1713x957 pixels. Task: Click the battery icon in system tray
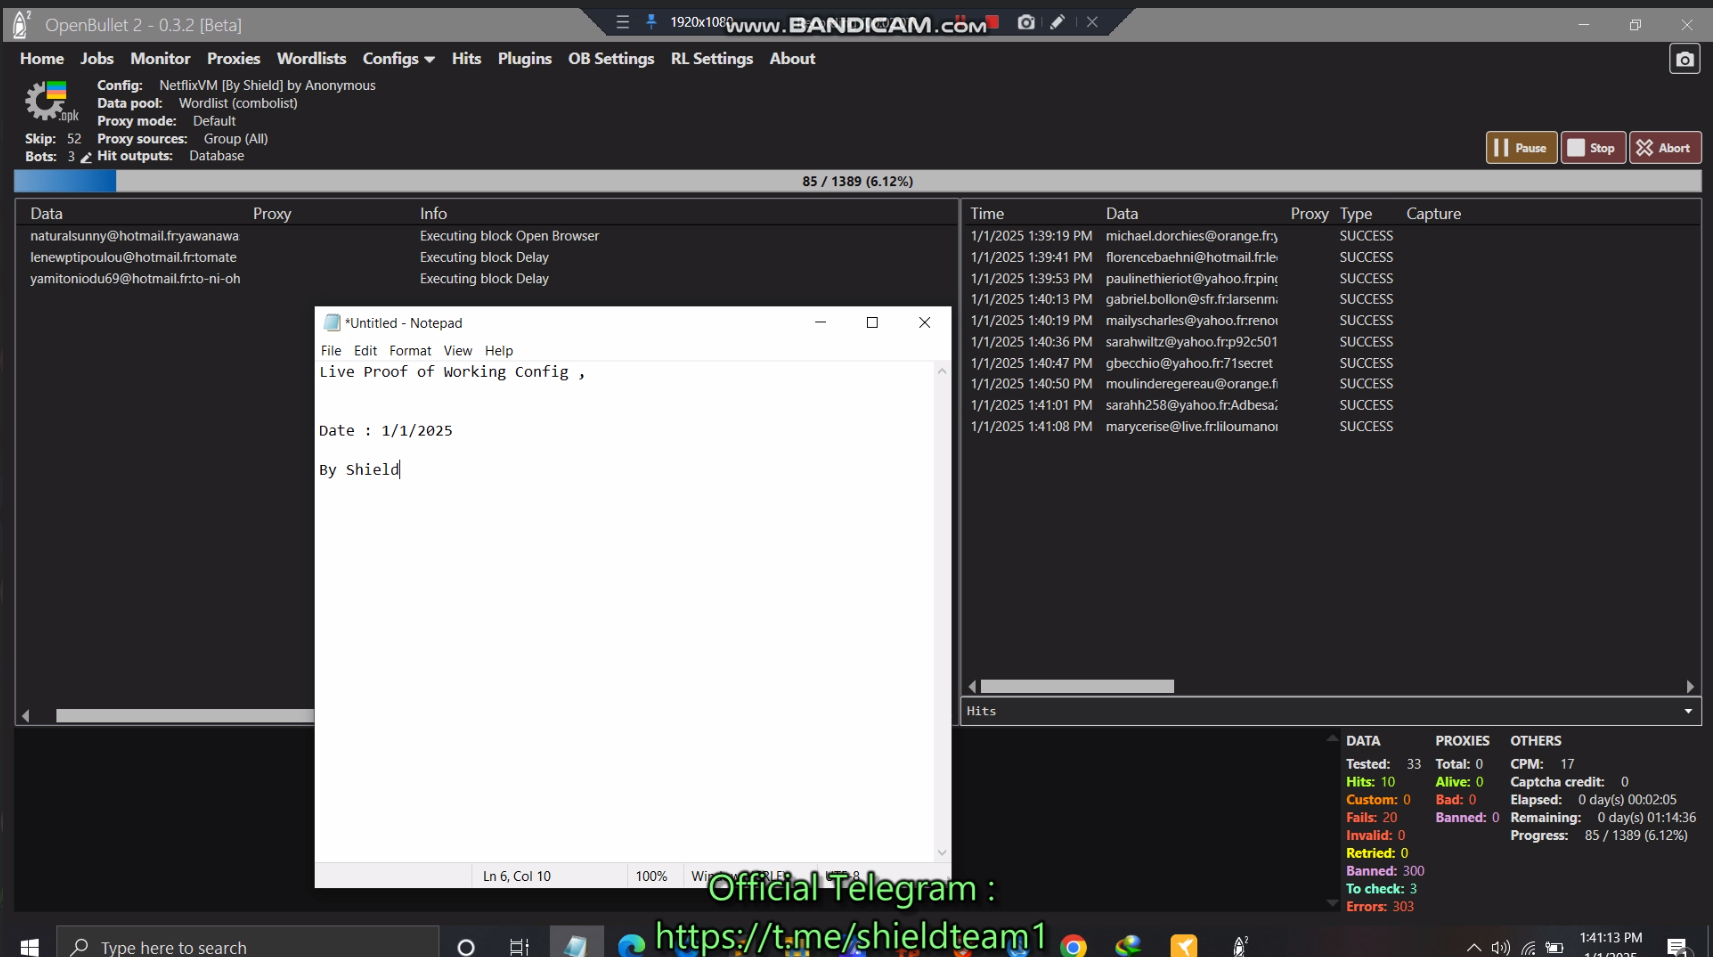point(1554,947)
